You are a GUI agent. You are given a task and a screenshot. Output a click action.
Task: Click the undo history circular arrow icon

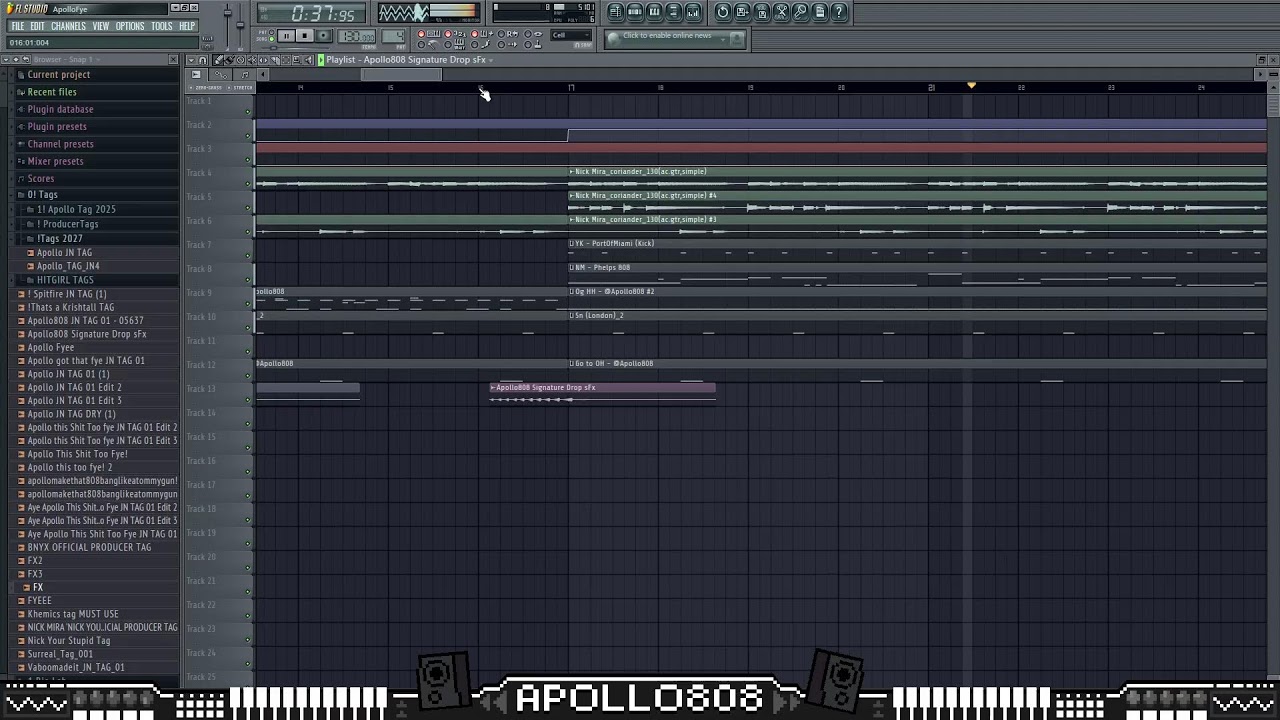click(722, 12)
